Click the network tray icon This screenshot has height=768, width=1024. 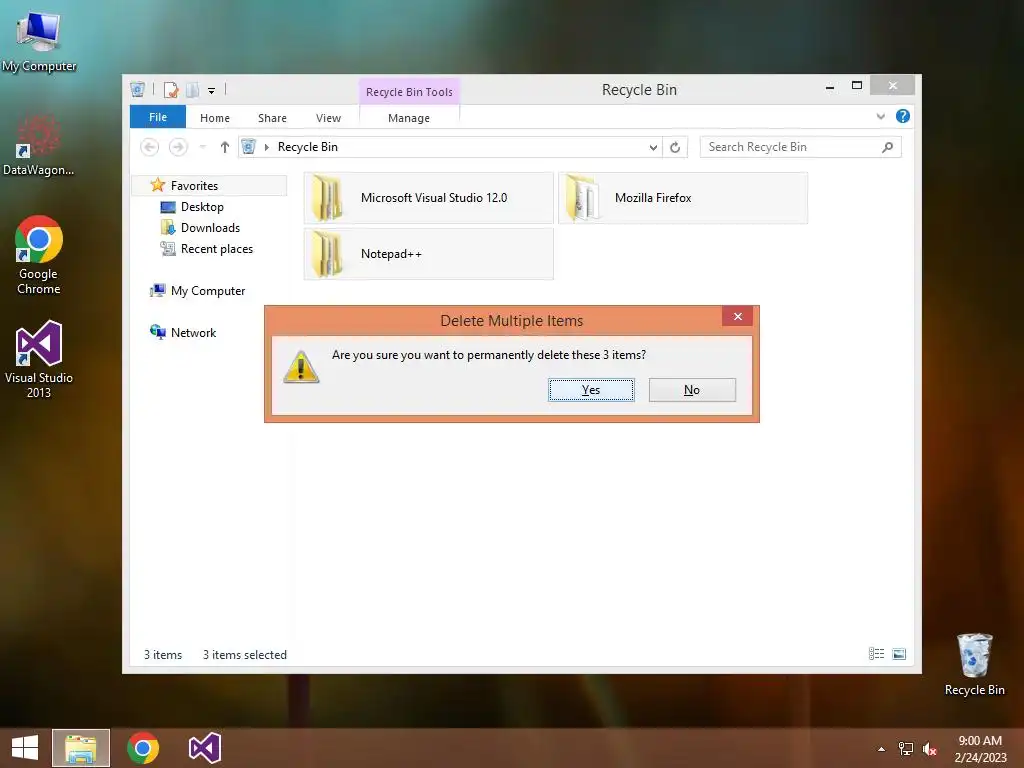tap(906, 749)
